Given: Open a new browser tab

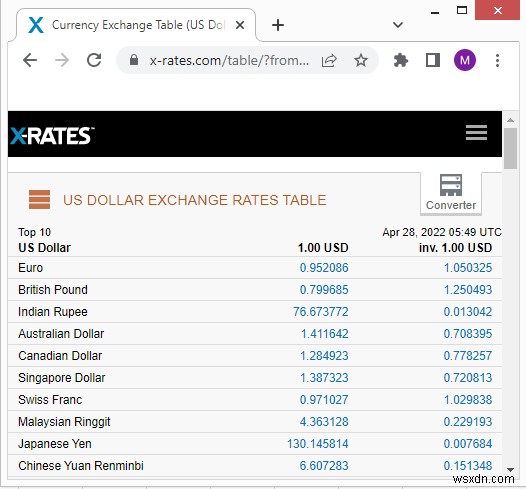Looking at the screenshot, I should point(278,25).
